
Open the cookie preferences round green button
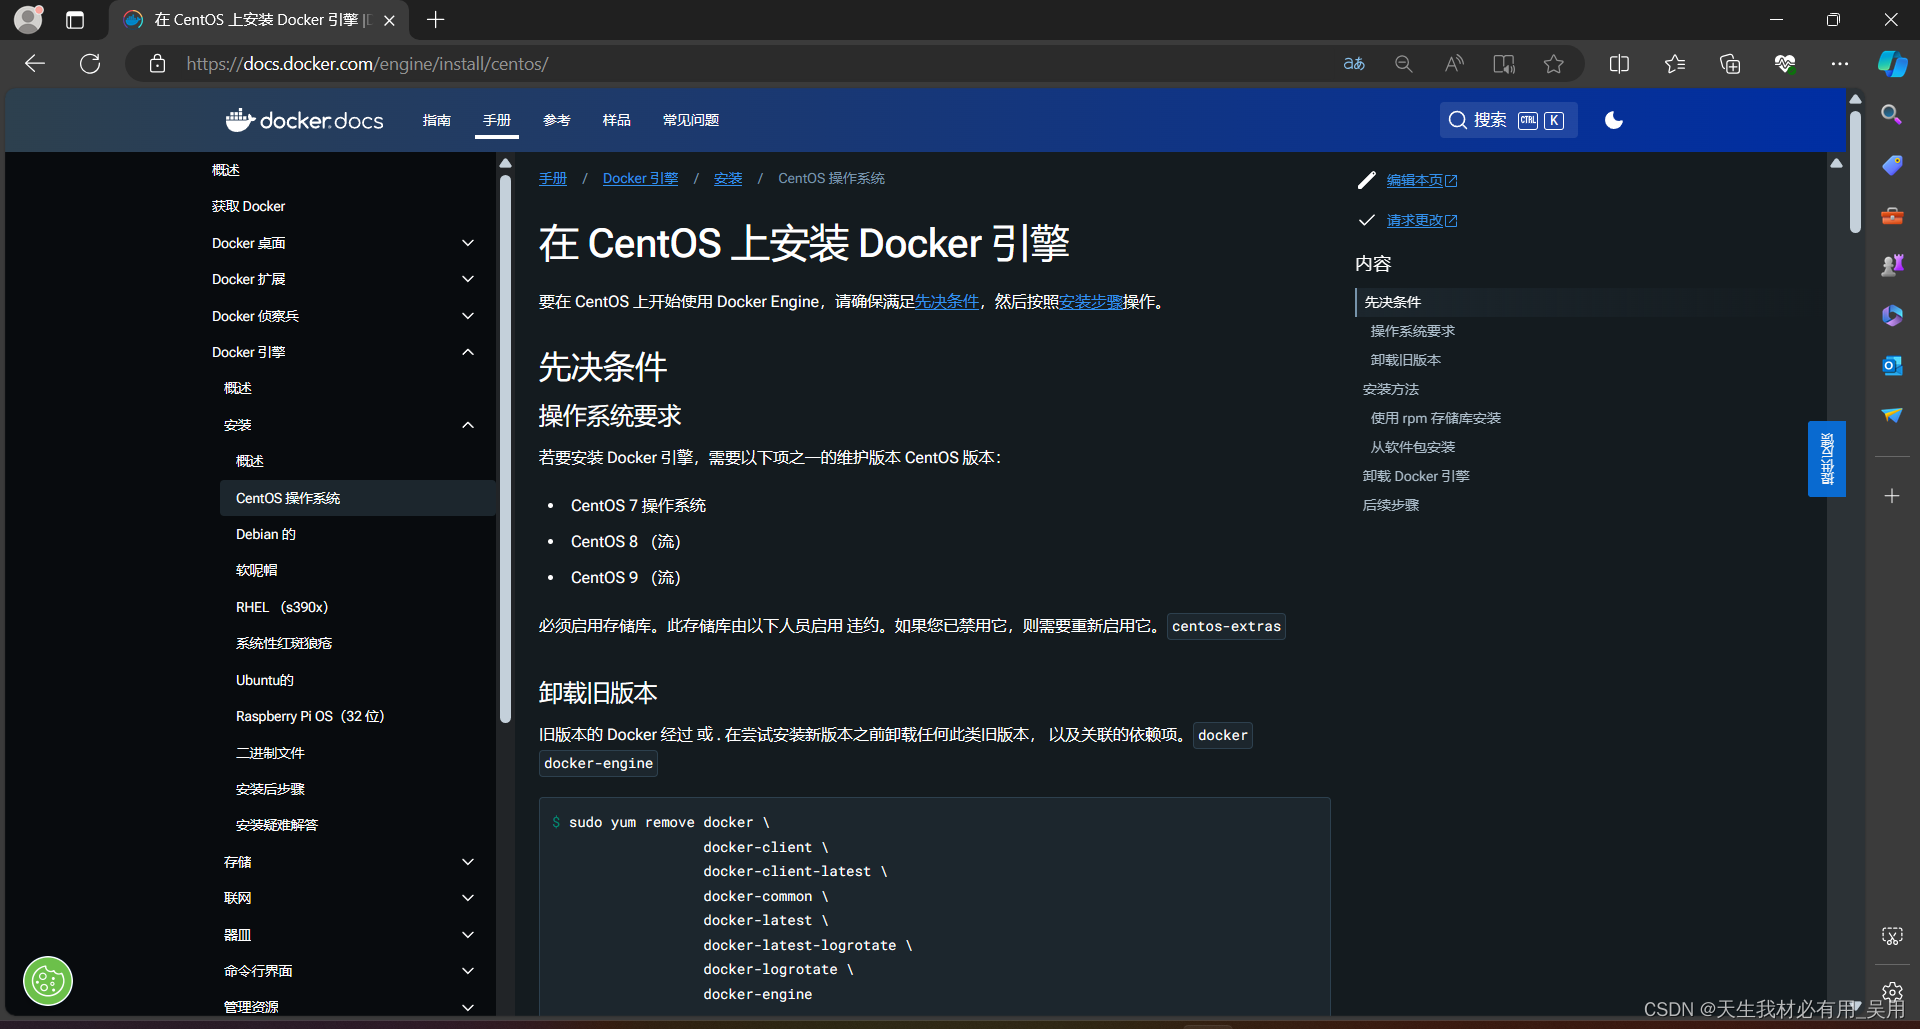[48, 981]
